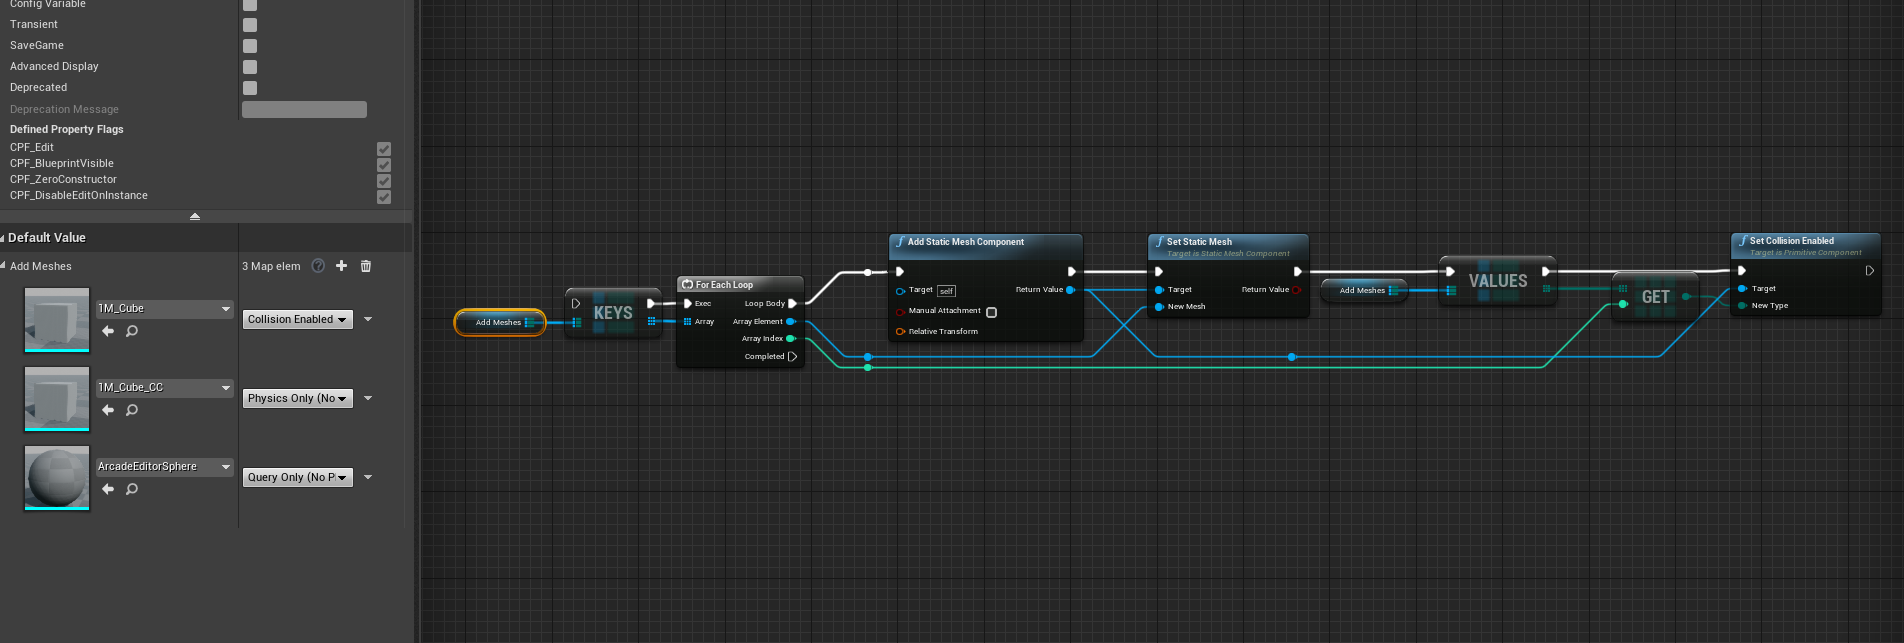Collapse the Default Value section
Image resolution: width=1904 pixels, height=643 pixels.
pyautogui.click(x=3, y=238)
